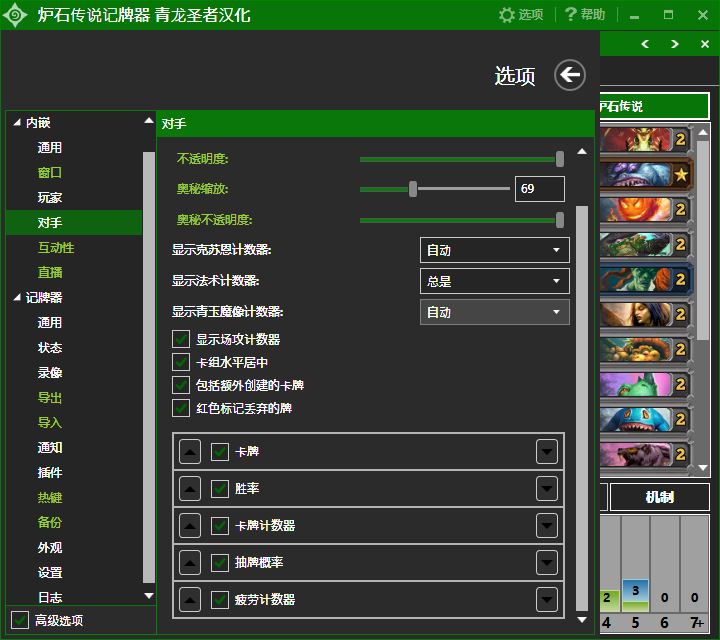The image size is (720, 640).
Task: Move 卡牌 item up
Action: [190, 451]
